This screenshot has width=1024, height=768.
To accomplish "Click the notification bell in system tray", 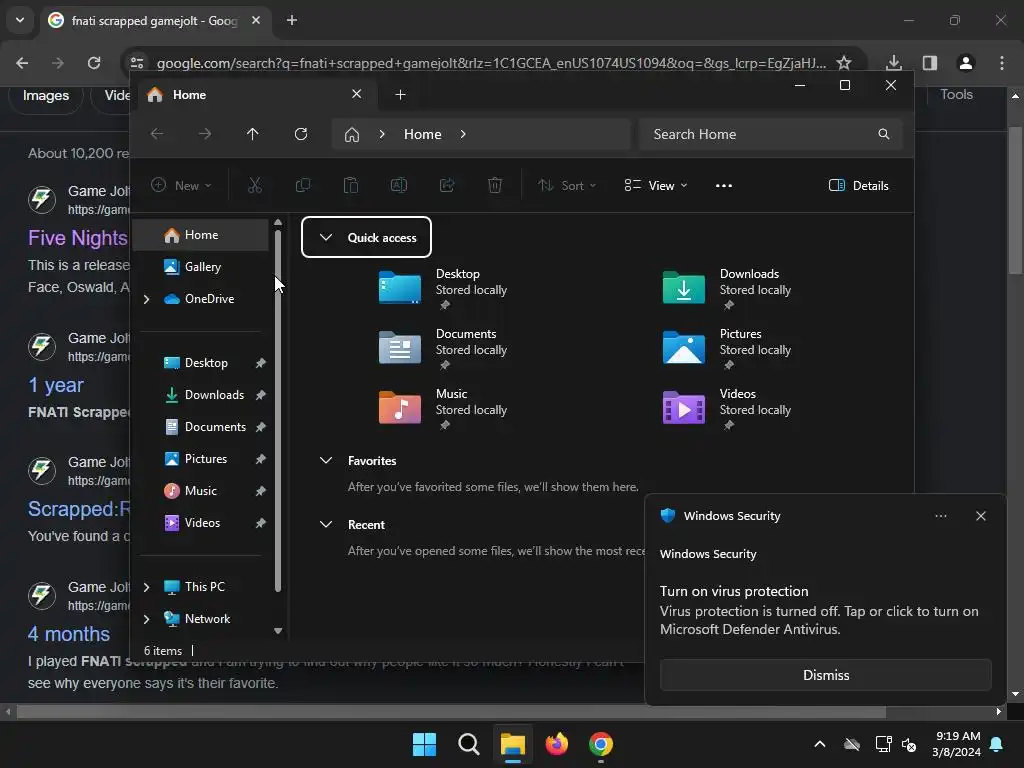I will [x=997, y=744].
